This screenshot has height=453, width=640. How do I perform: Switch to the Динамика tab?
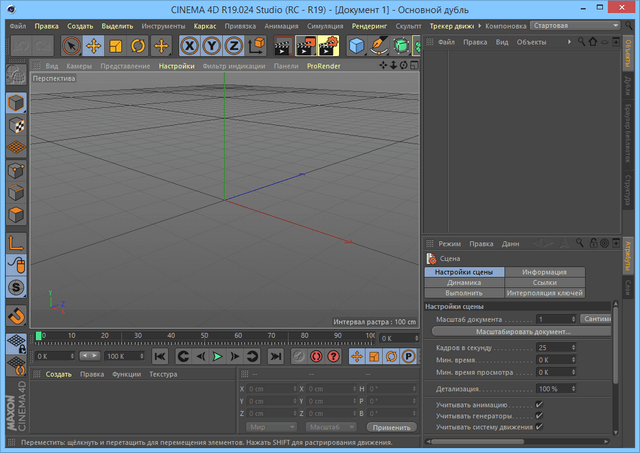pos(464,282)
